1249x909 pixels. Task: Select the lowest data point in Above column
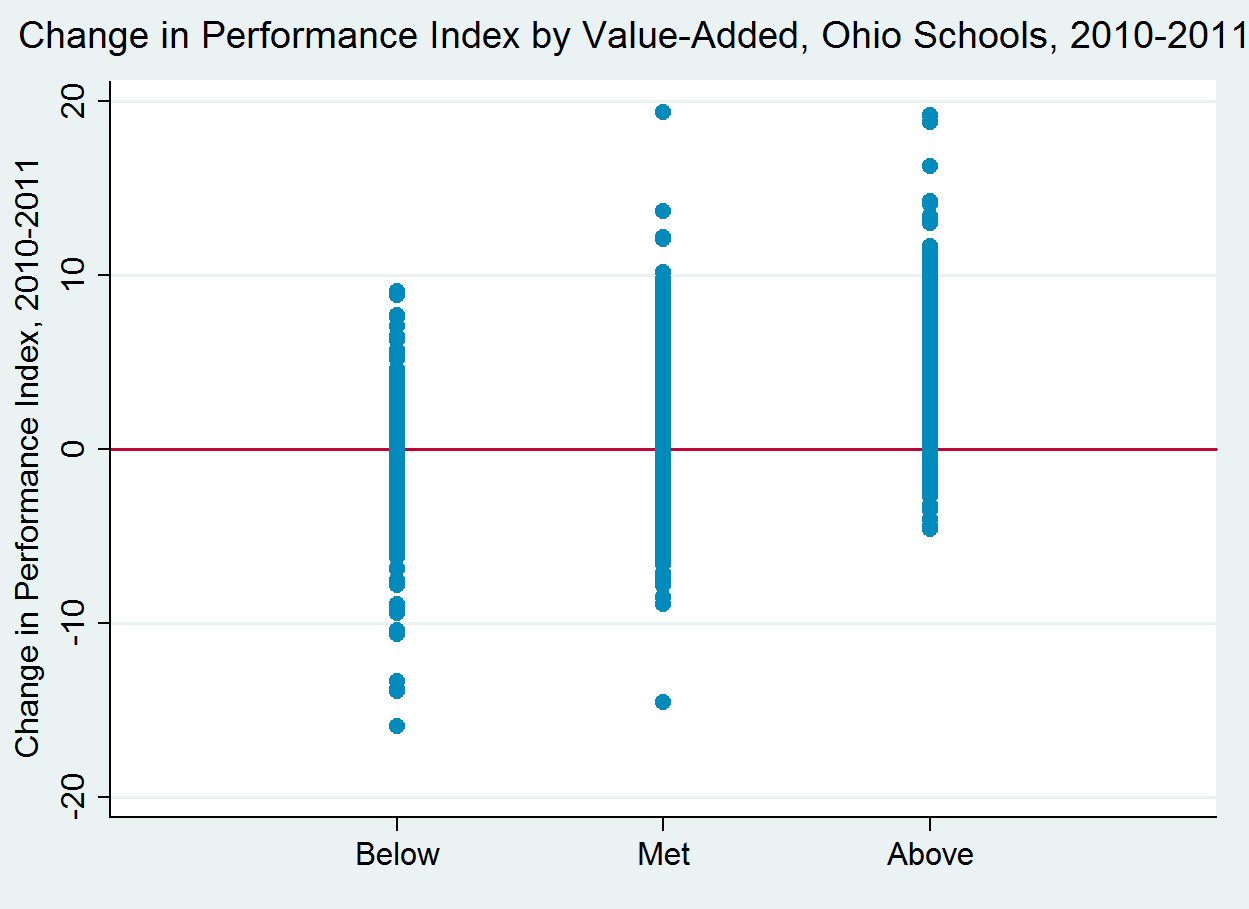pyautogui.click(x=930, y=529)
